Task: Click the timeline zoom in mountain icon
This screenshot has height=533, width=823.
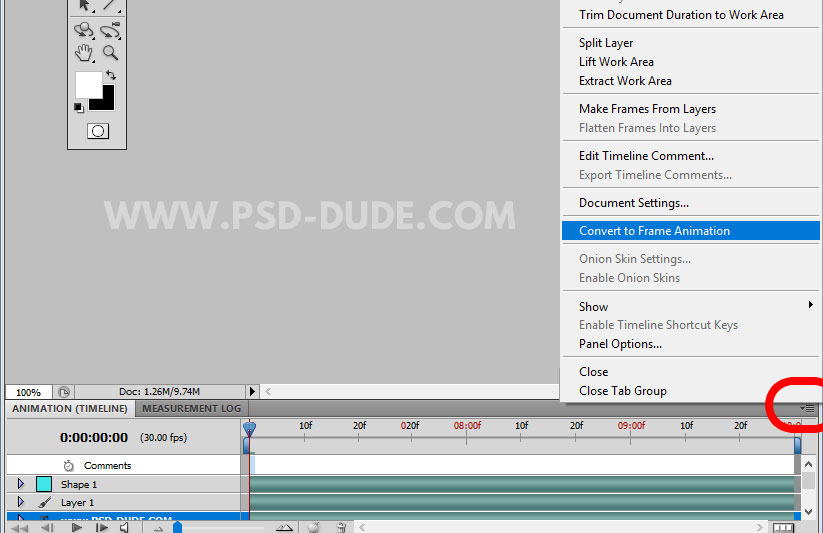Action: 284,528
